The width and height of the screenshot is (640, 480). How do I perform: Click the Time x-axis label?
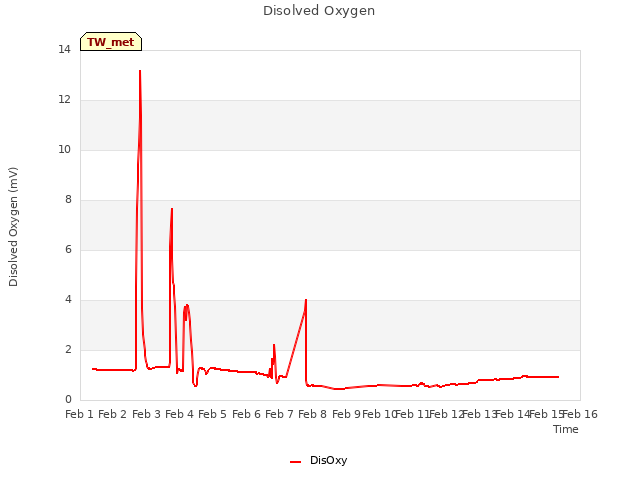[x=566, y=429]
